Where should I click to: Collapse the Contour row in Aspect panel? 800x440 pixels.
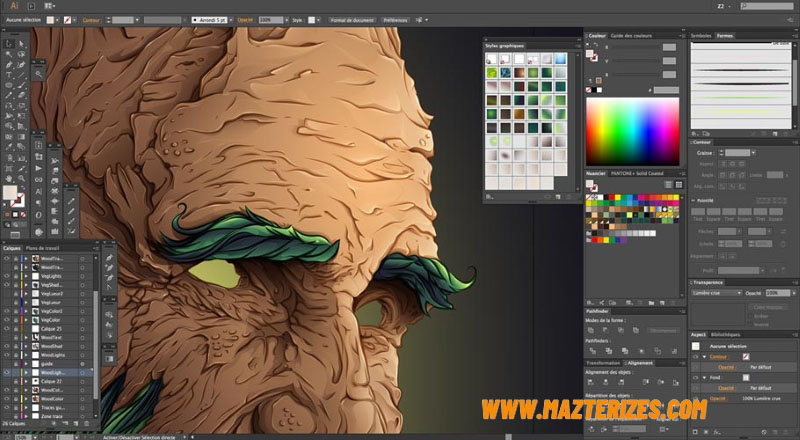point(705,357)
